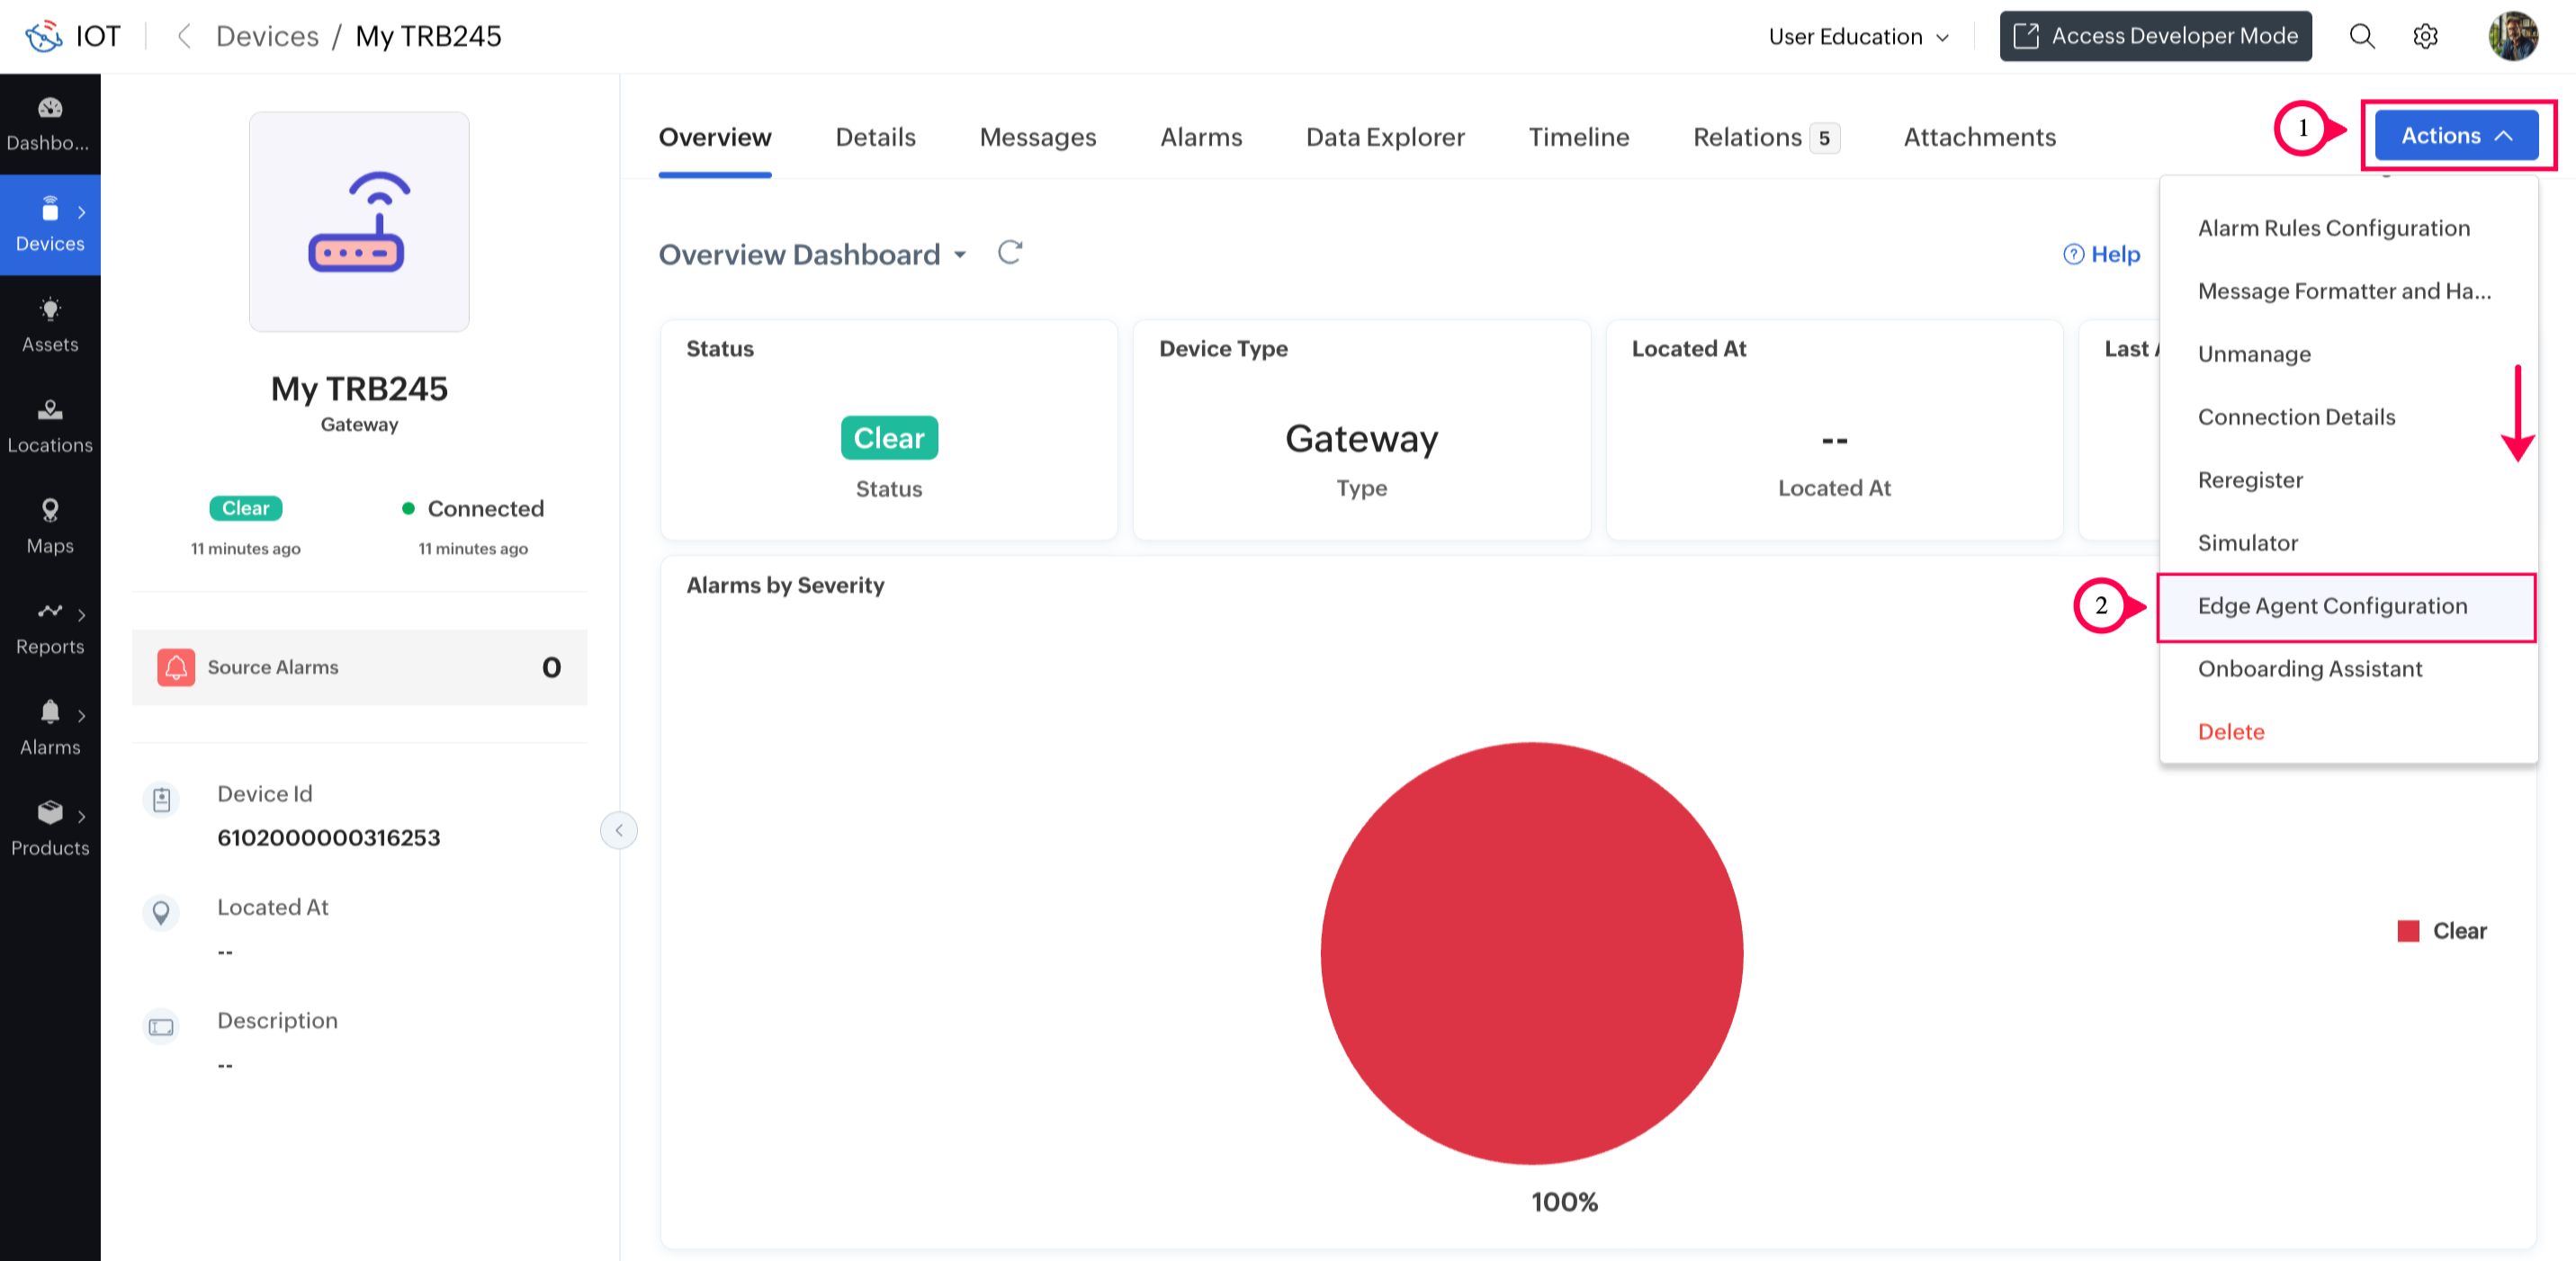Click the search magnifier icon
2576x1261 pixels.
[x=2361, y=37]
